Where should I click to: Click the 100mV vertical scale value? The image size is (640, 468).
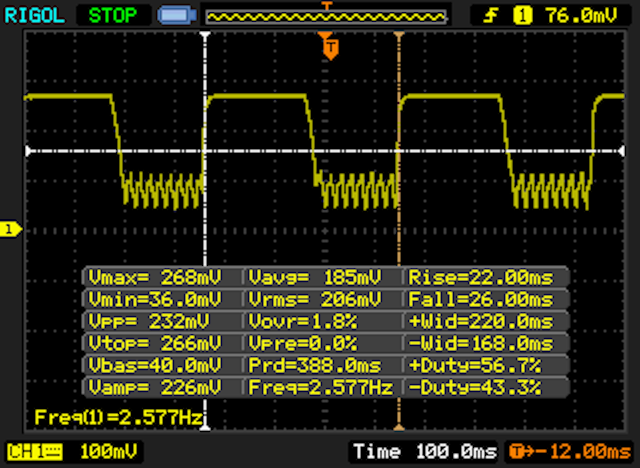pyautogui.click(x=108, y=452)
